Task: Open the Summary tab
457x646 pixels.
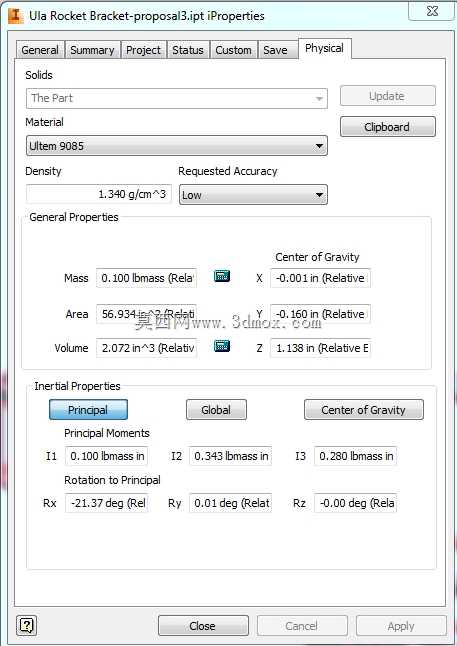Action: (x=92, y=50)
